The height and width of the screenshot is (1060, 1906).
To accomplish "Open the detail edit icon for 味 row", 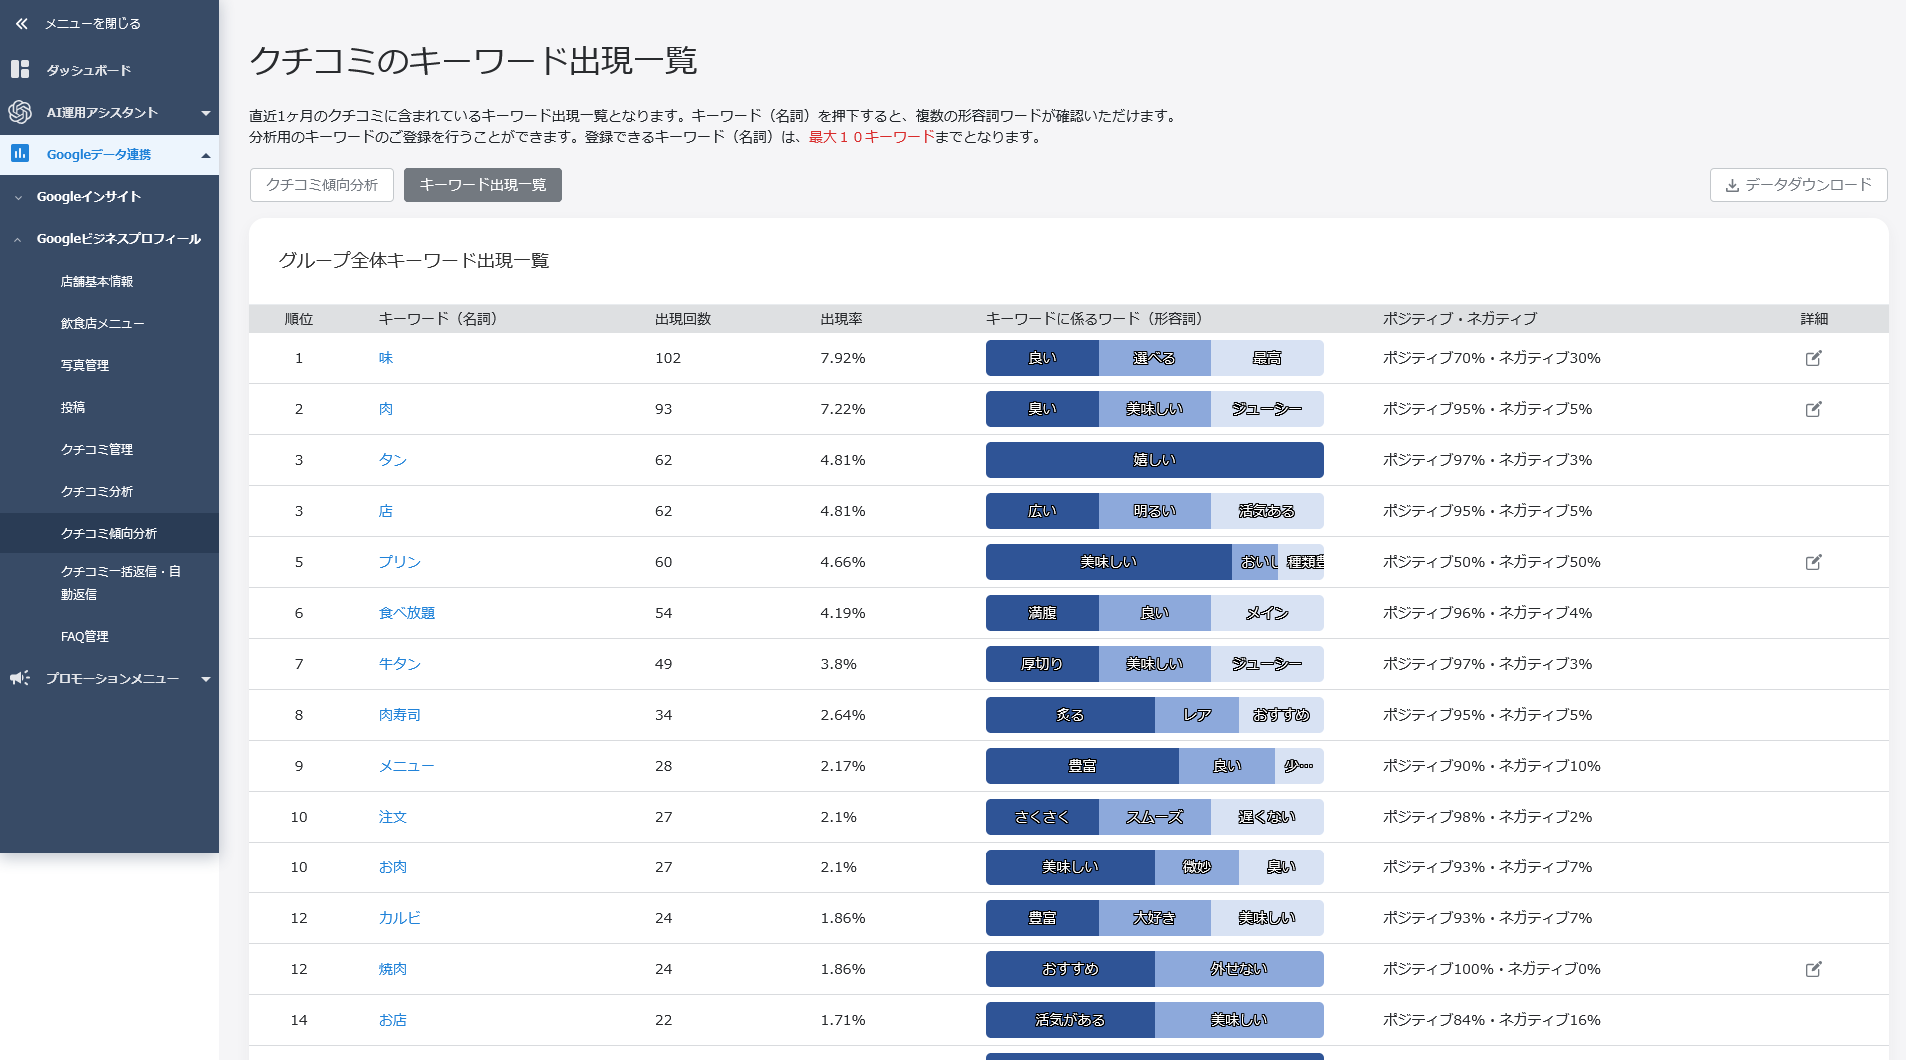I will click(1813, 358).
